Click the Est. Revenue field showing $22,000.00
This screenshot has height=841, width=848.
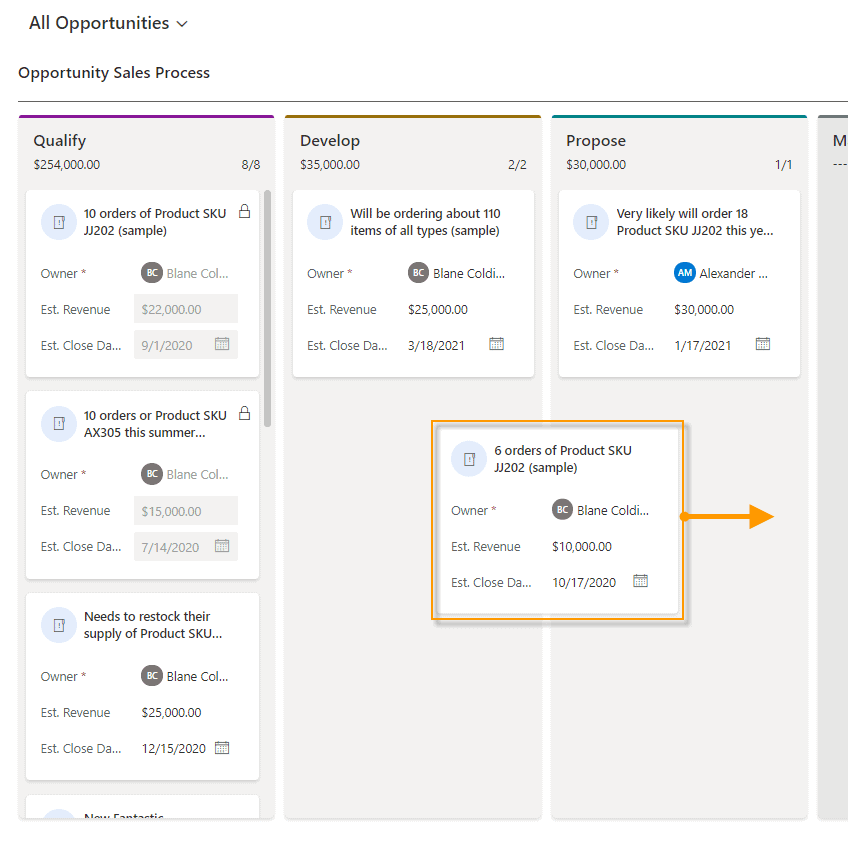click(x=186, y=309)
